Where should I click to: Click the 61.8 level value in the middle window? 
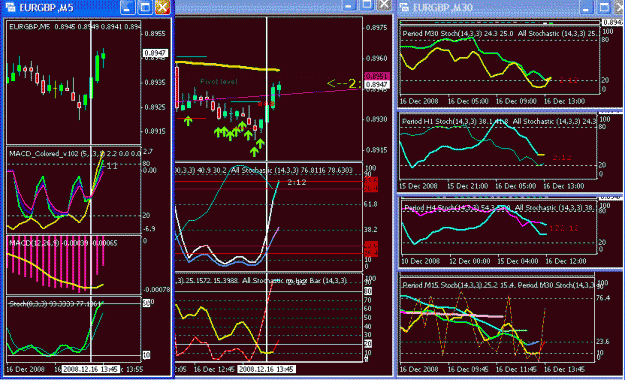(371, 204)
